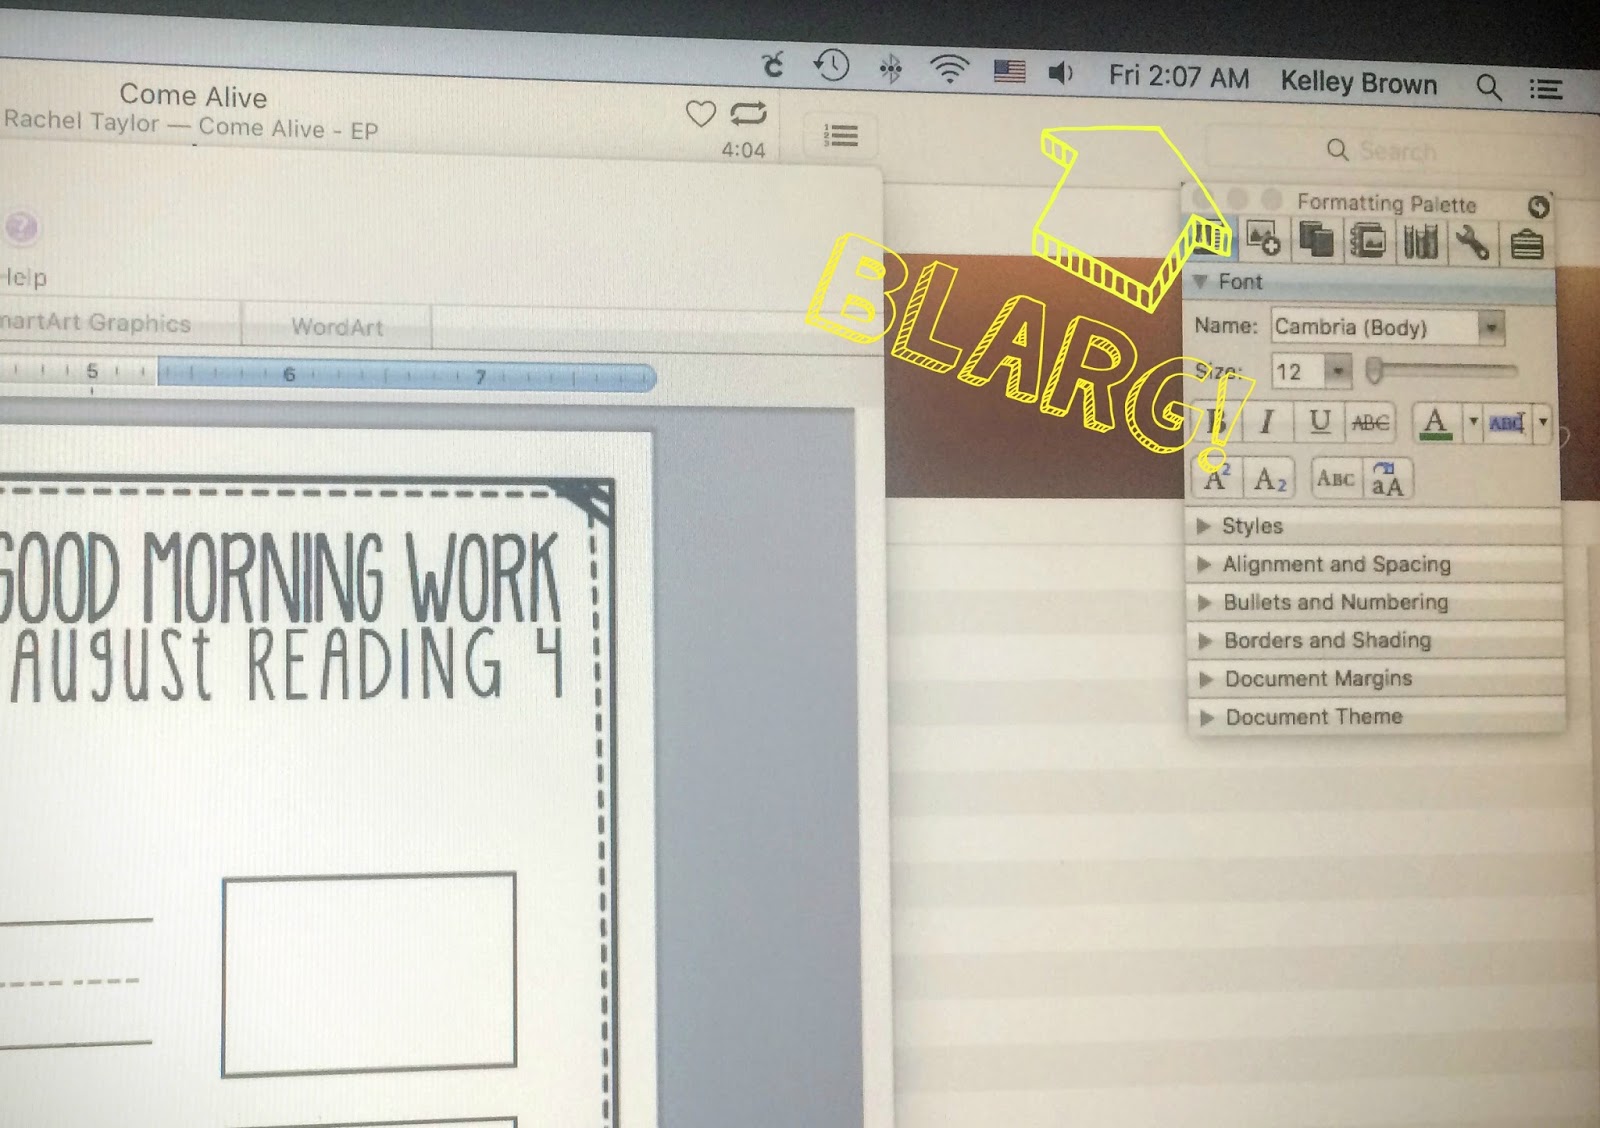Apply the text highlight ABC button
This screenshot has height=1128, width=1600.
click(x=1507, y=424)
